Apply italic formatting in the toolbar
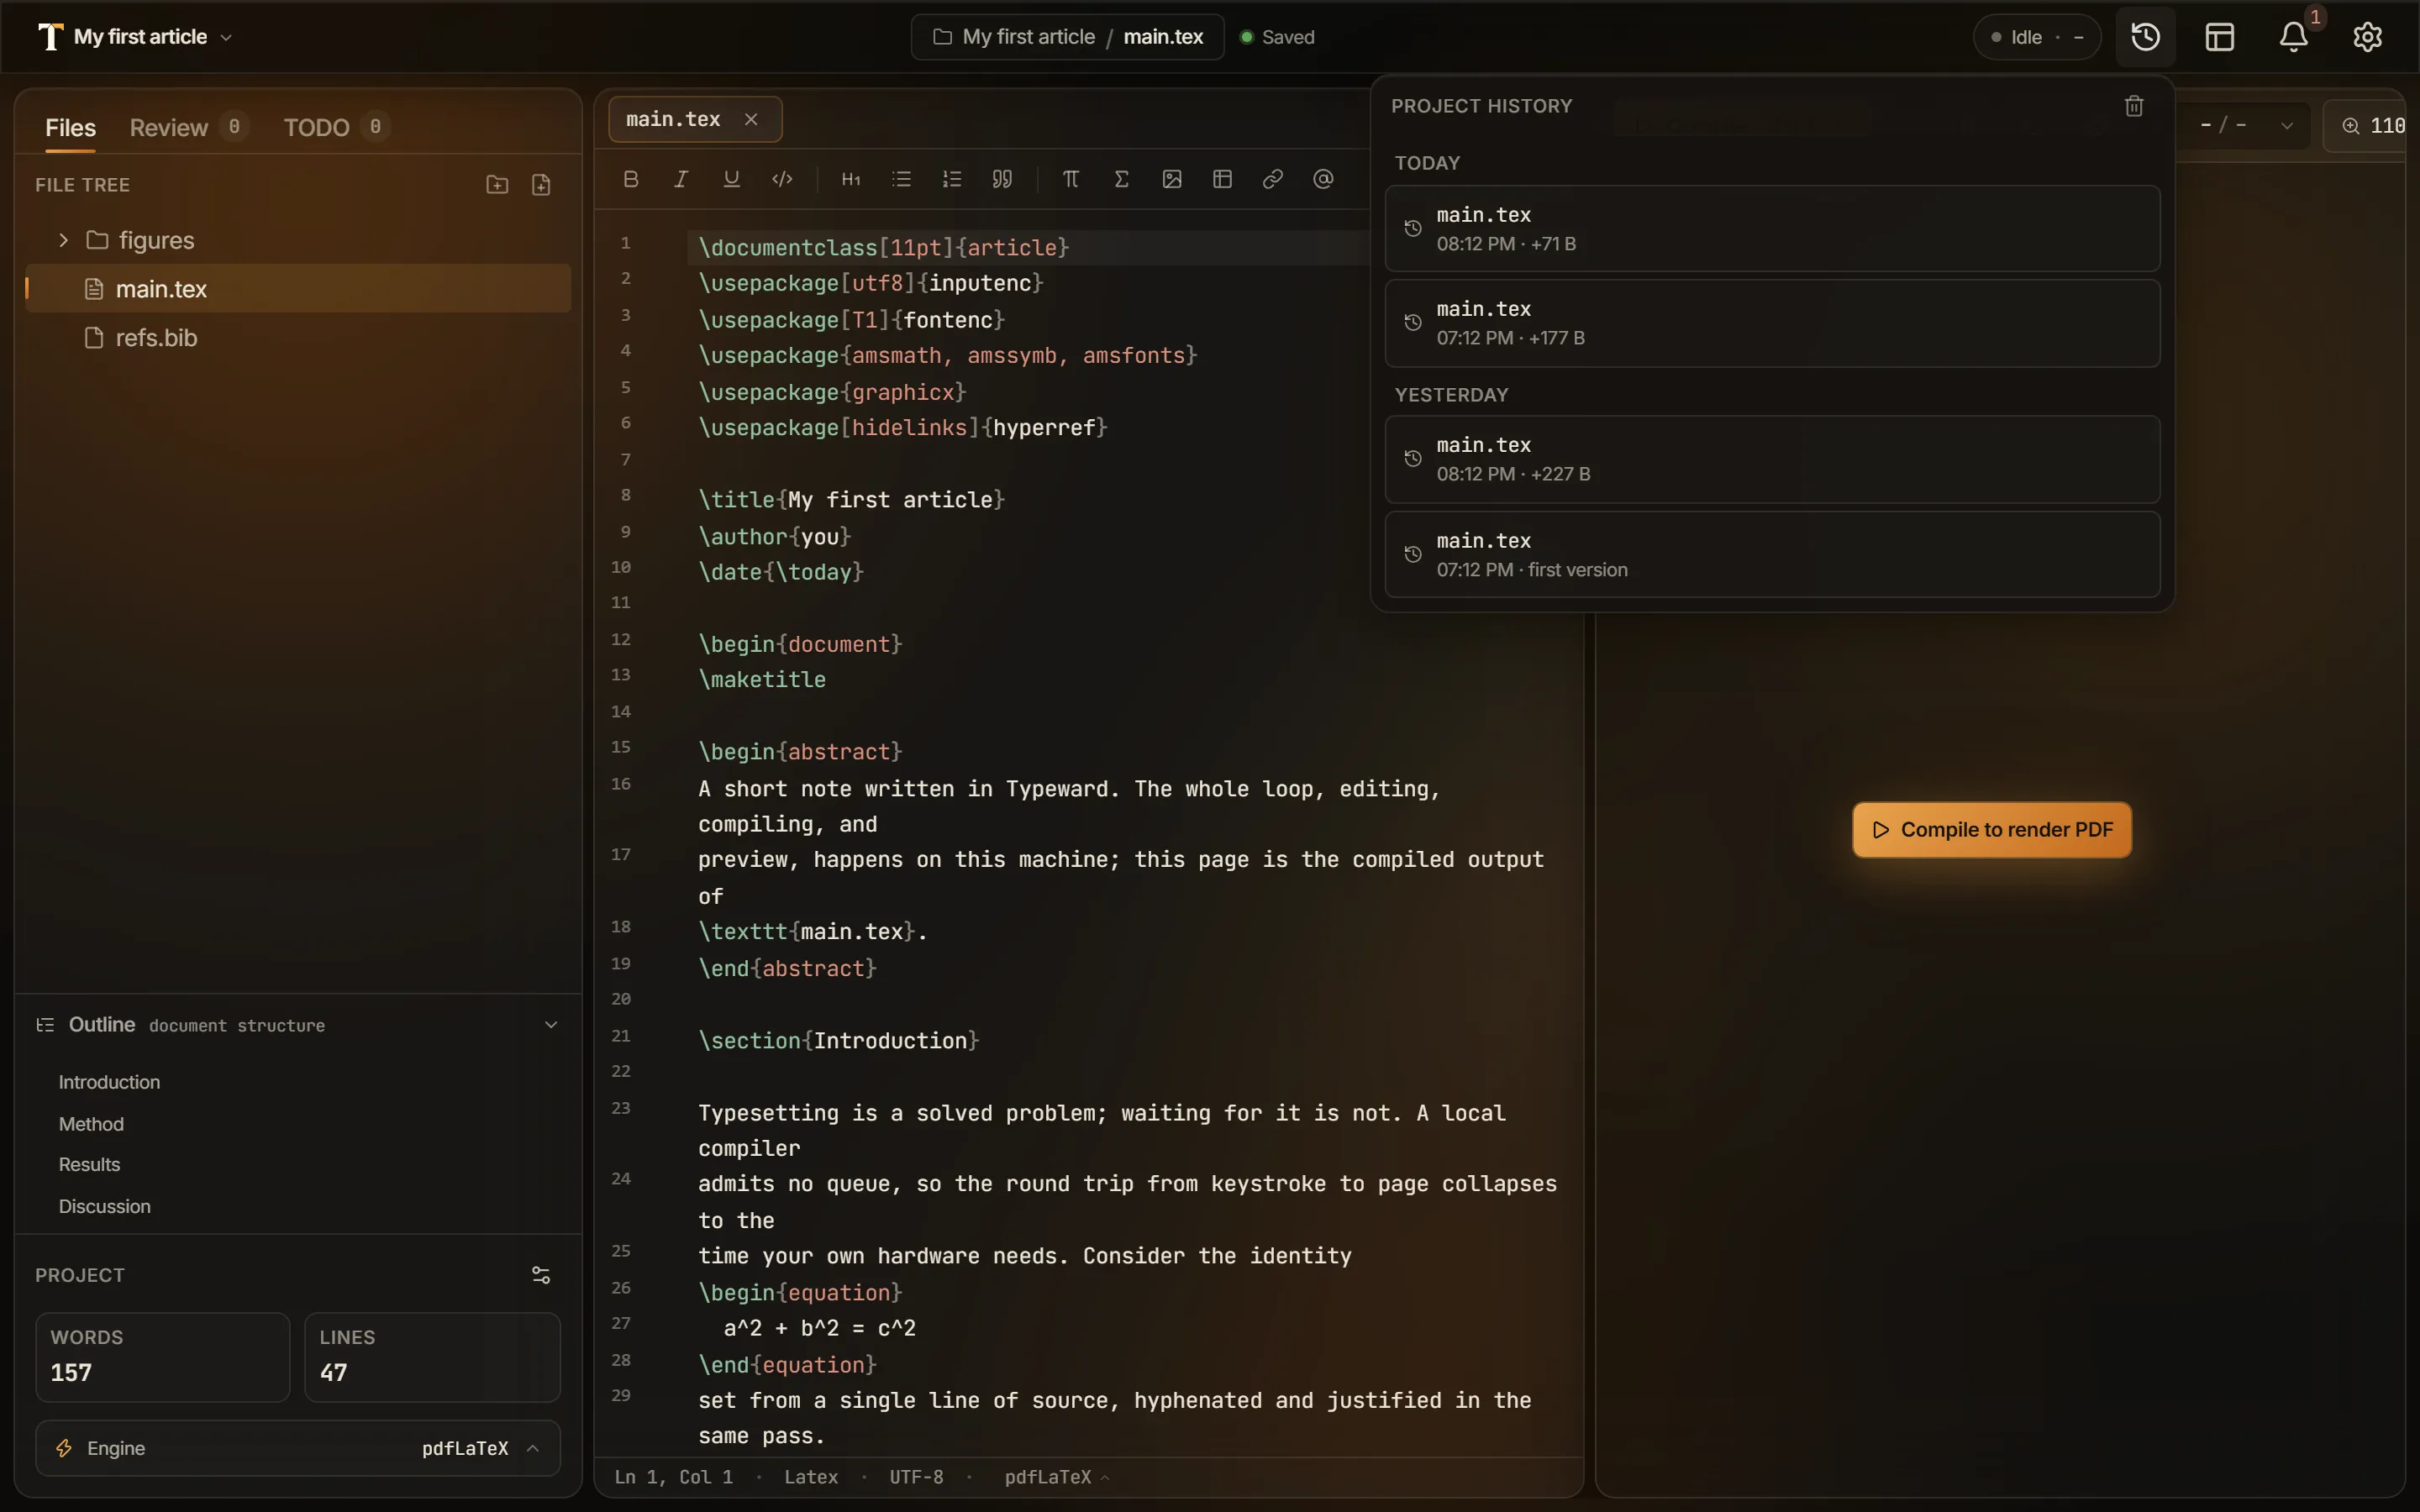This screenshot has width=2420, height=1512. pos(681,179)
